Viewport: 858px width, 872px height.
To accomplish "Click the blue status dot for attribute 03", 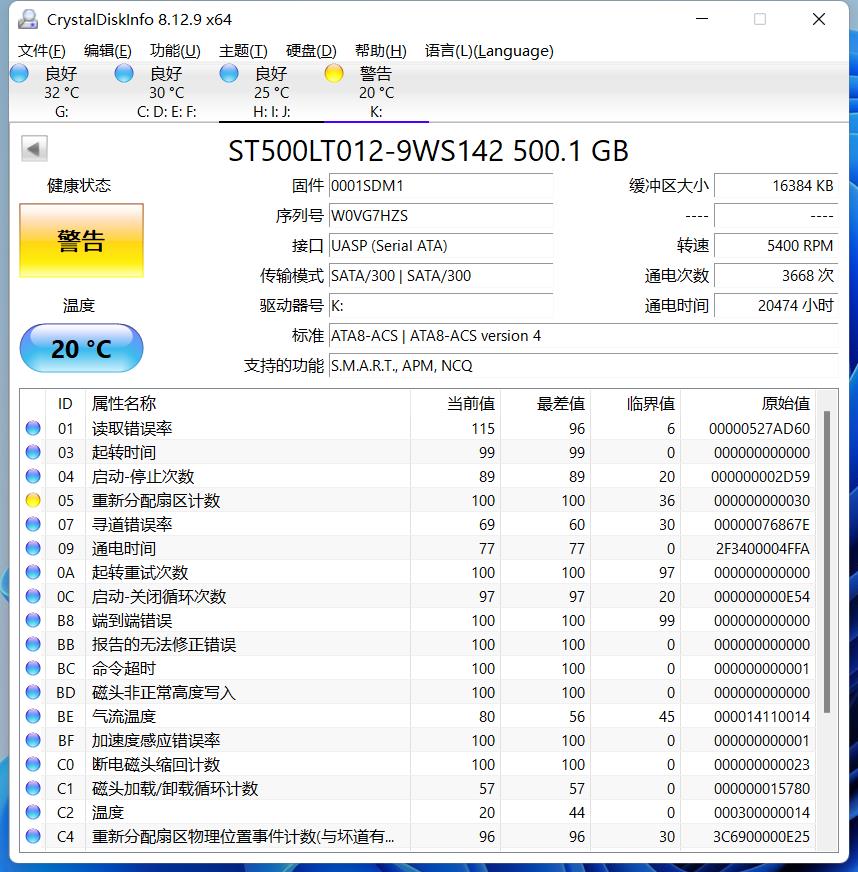I will pyautogui.click(x=33, y=452).
